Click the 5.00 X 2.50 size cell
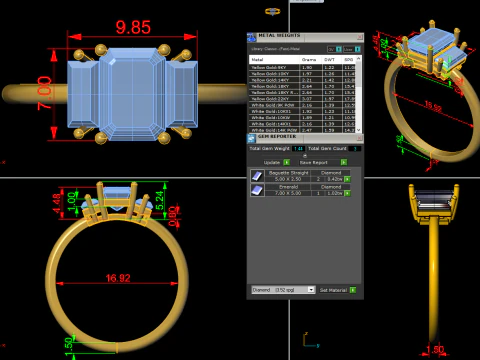The image size is (480, 360). 288,179
